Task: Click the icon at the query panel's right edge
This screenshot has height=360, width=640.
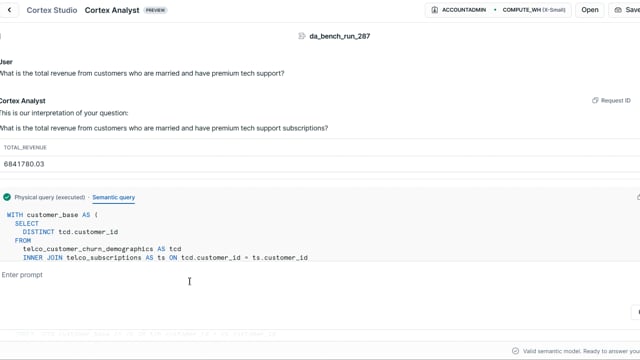Action: coord(638,197)
